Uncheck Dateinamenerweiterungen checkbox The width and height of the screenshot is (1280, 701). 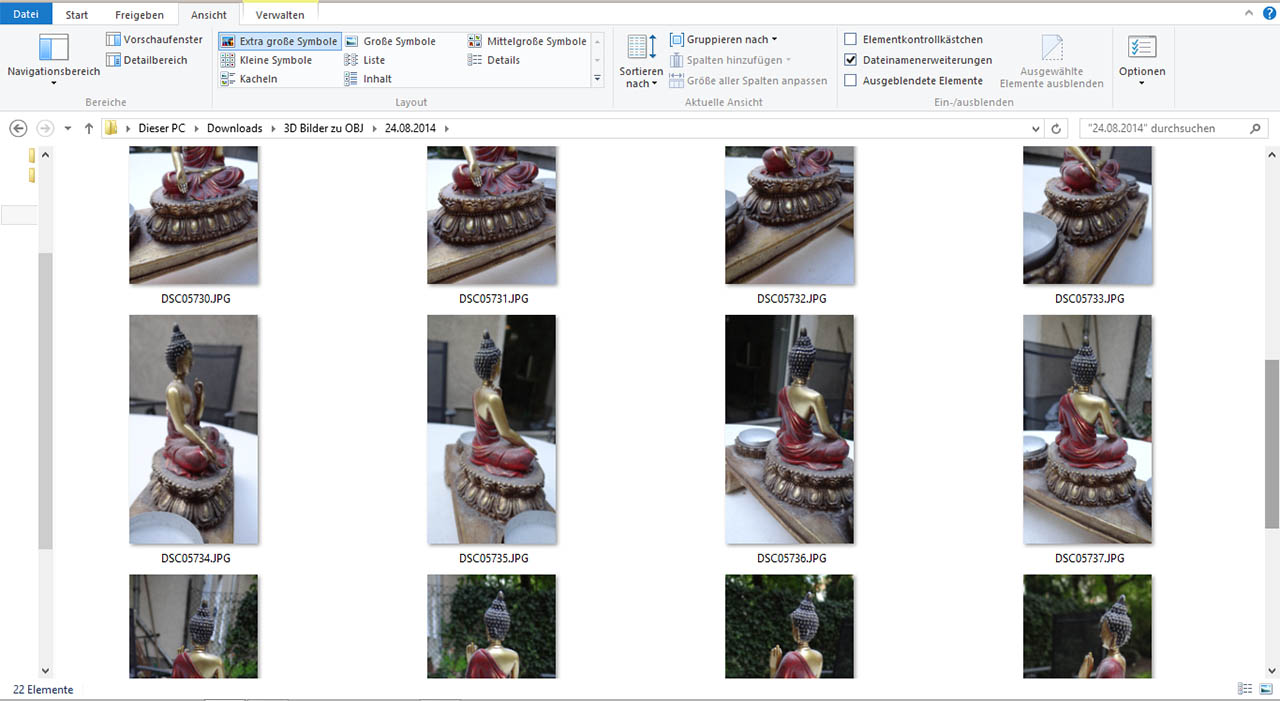click(851, 60)
